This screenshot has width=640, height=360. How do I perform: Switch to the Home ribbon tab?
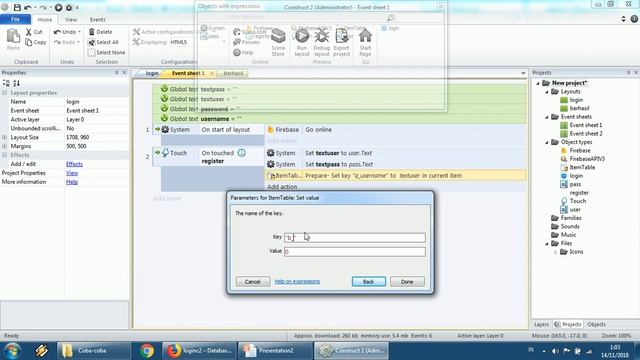point(45,20)
